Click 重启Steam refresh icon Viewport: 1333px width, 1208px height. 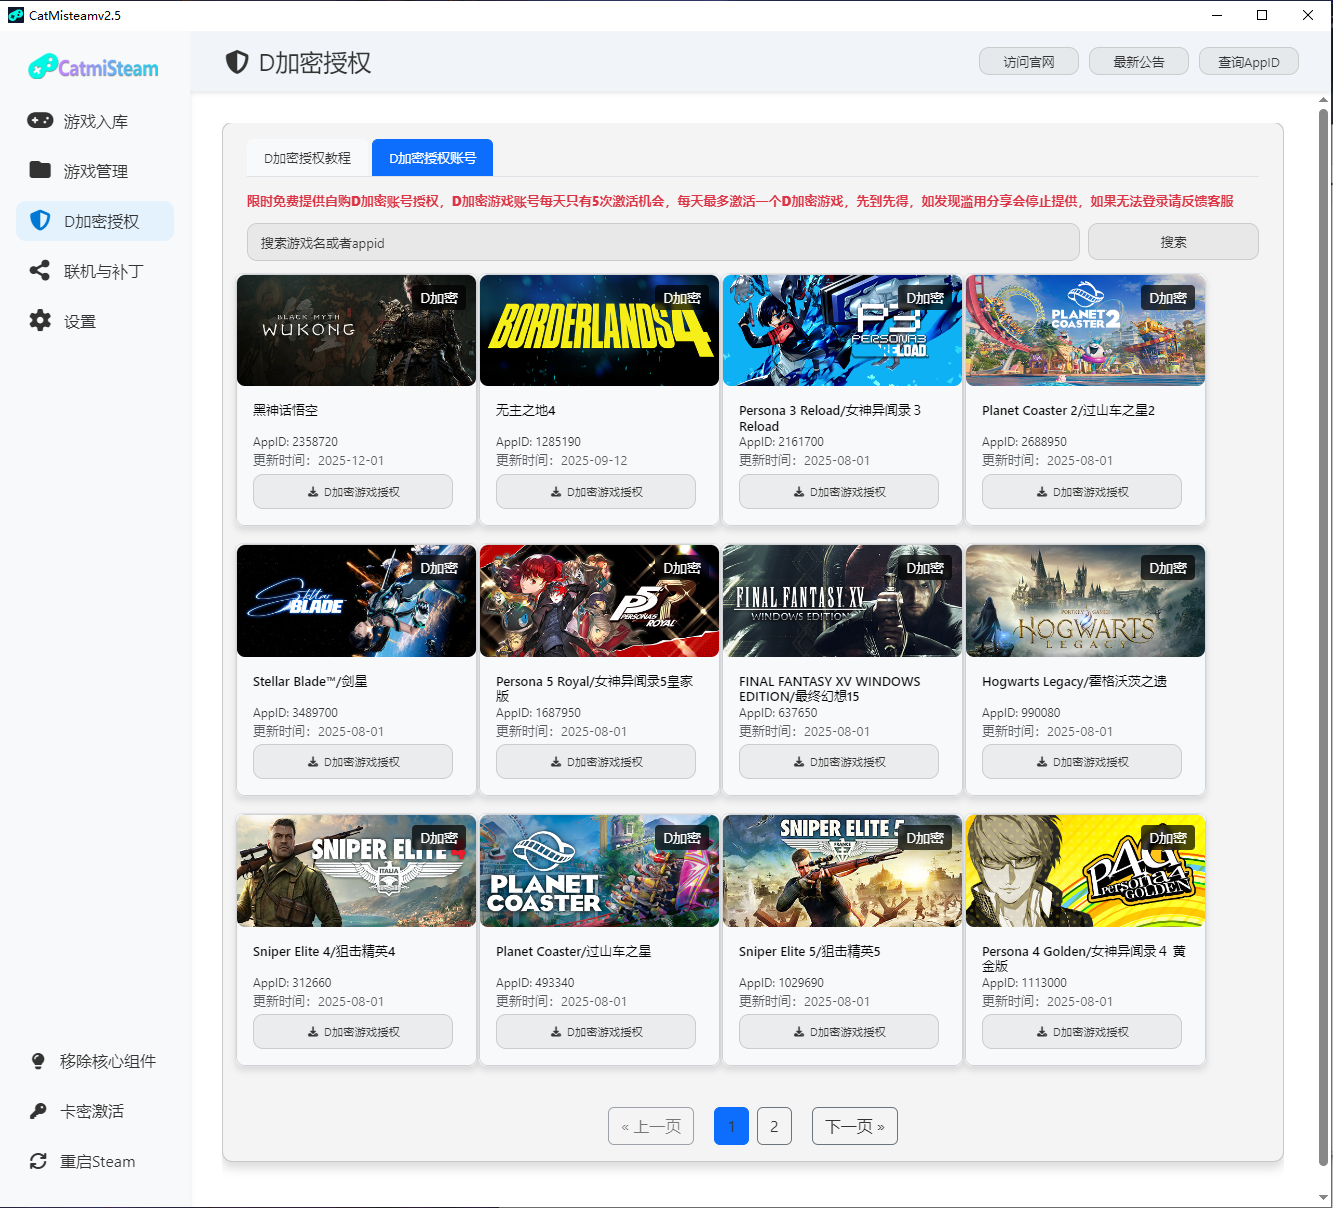point(38,1161)
